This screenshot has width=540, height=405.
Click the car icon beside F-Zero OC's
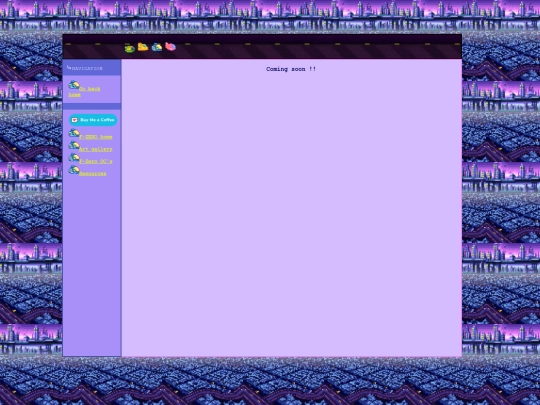pyautogui.click(x=74, y=157)
